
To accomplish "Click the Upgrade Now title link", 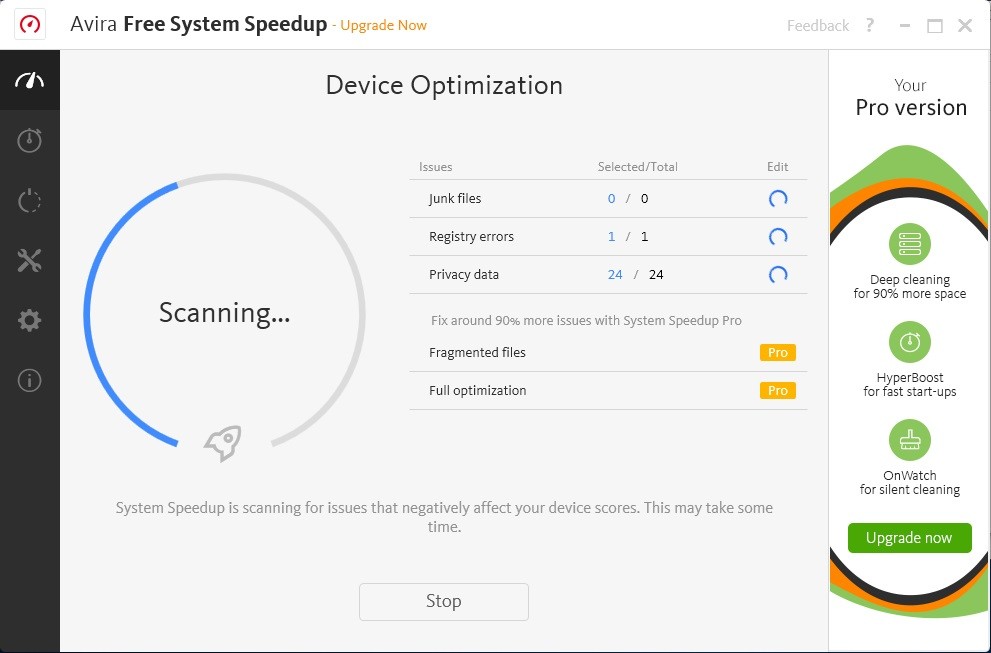I will click(384, 25).
